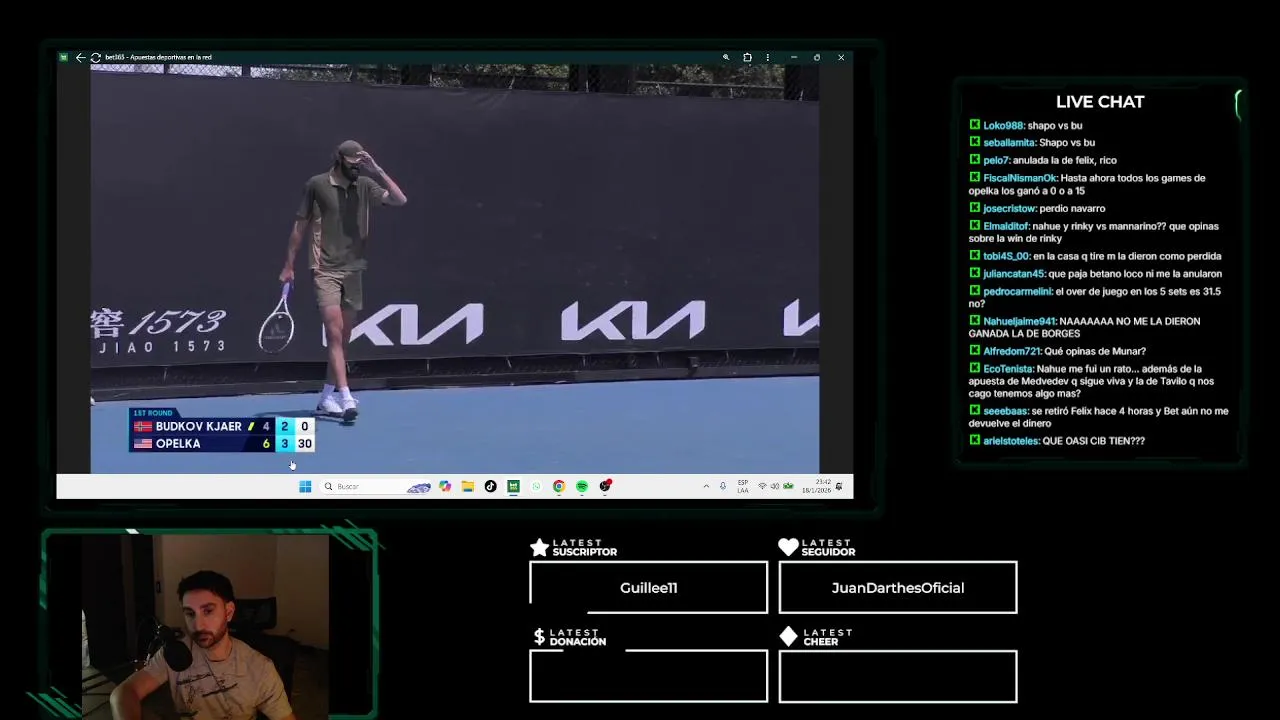Click juliancatan45 username in chat

(x=1014, y=274)
